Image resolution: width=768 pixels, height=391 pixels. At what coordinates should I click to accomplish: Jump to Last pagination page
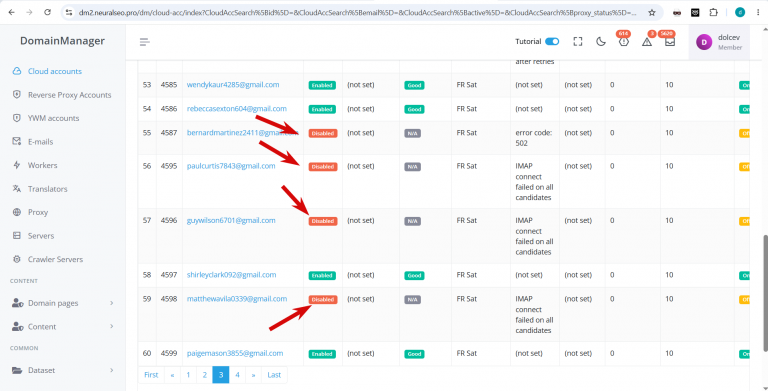tap(274, 375)
